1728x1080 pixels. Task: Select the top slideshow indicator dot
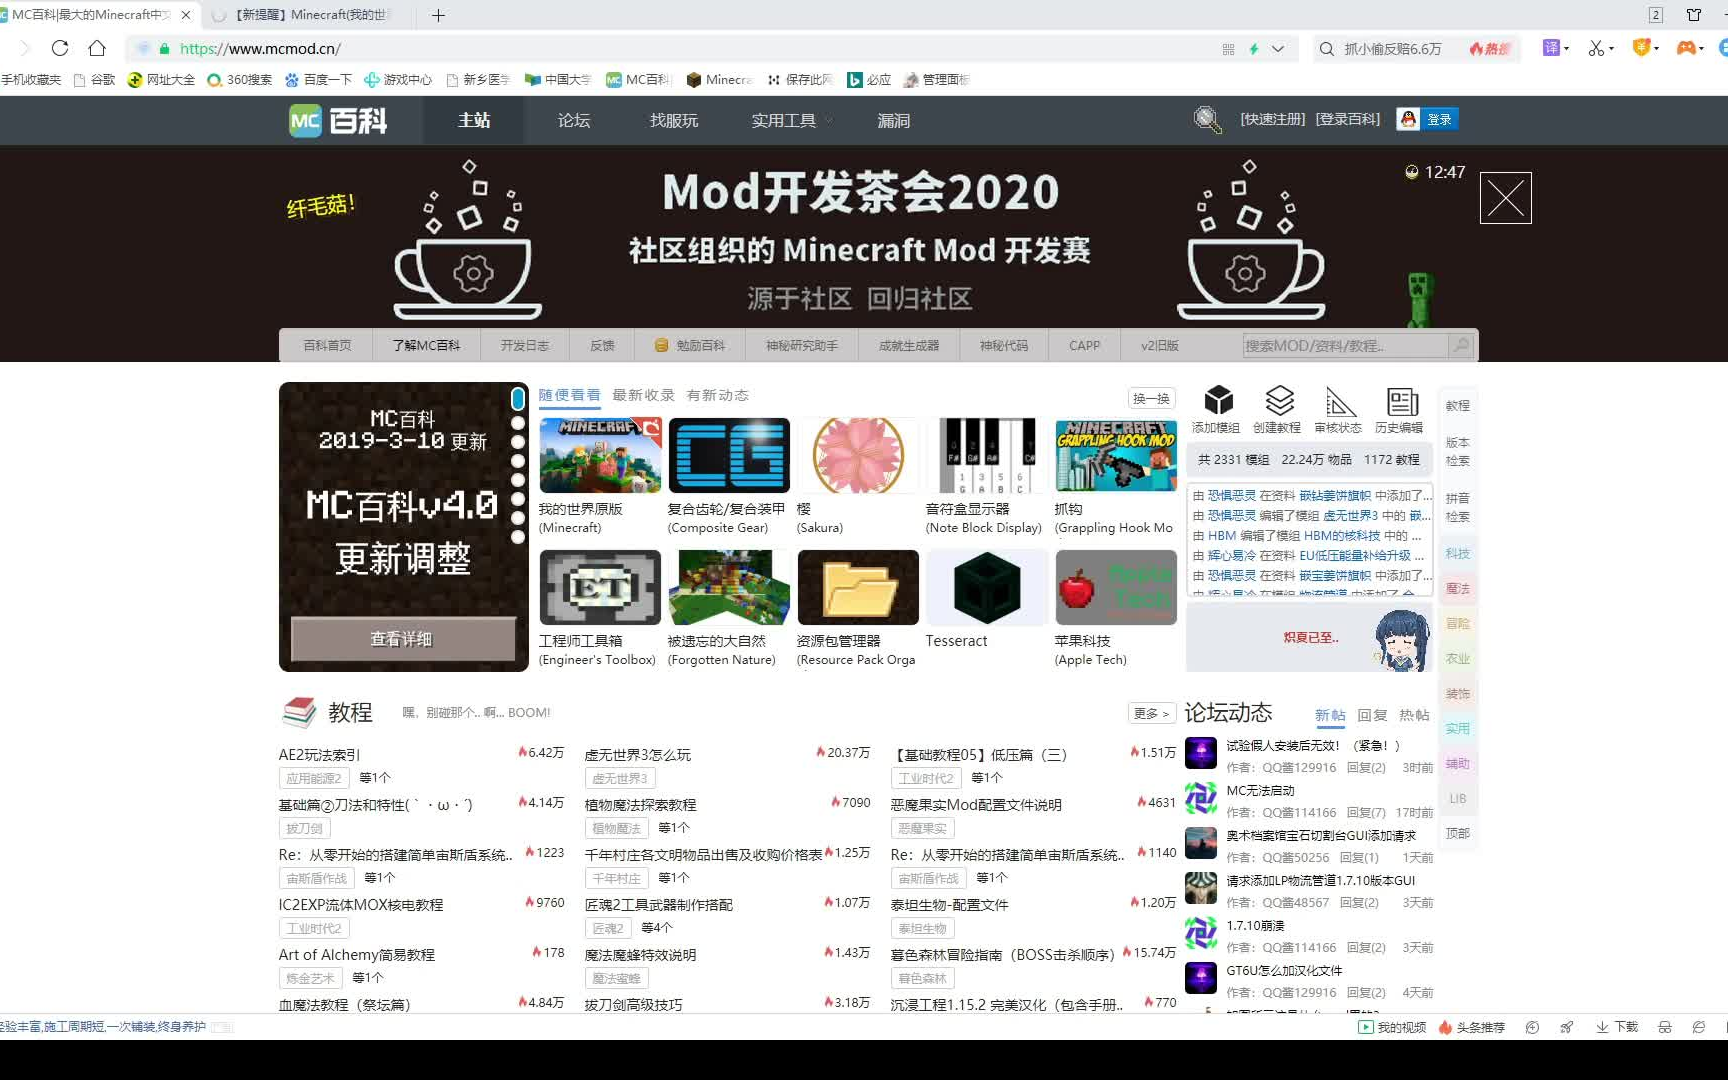[x=518, y=398]
